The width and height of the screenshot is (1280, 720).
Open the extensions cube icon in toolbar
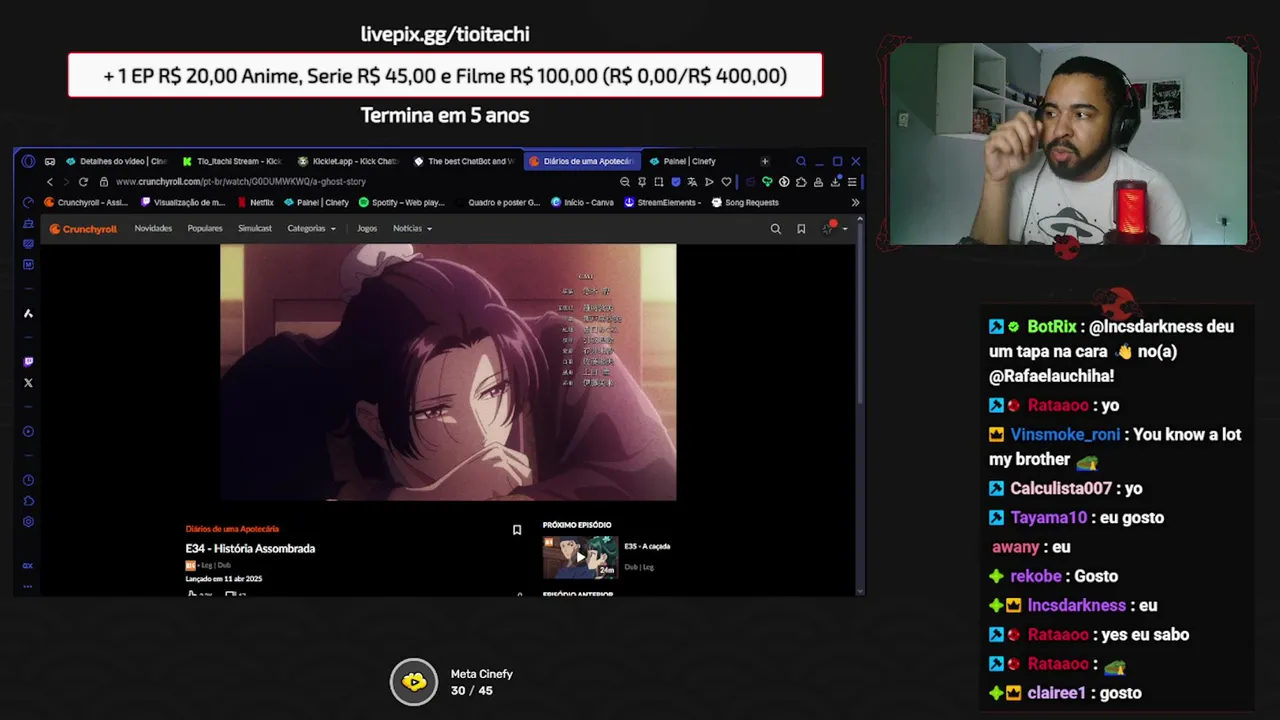click(801, 182)
